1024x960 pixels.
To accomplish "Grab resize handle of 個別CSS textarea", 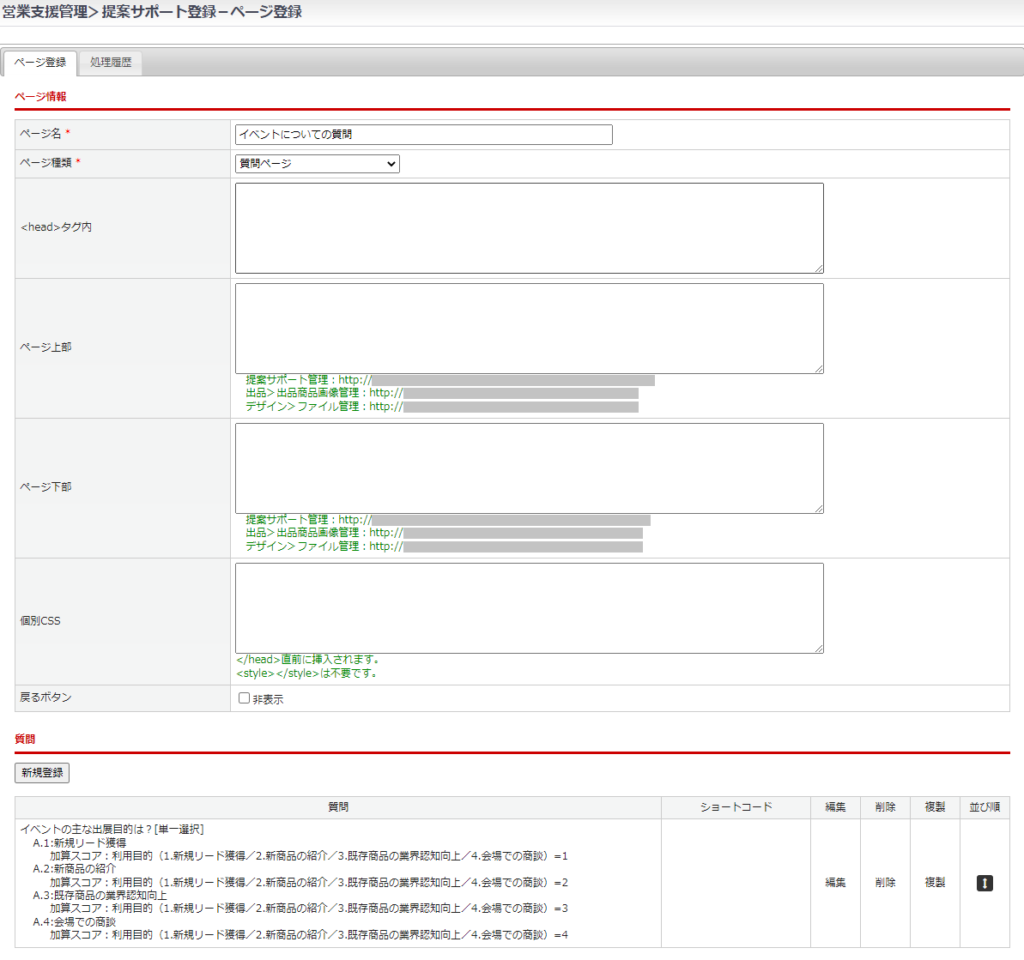I will coord(819,649).
